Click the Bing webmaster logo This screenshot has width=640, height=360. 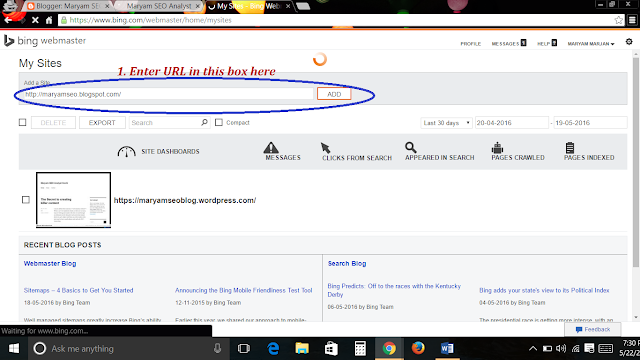45,41
